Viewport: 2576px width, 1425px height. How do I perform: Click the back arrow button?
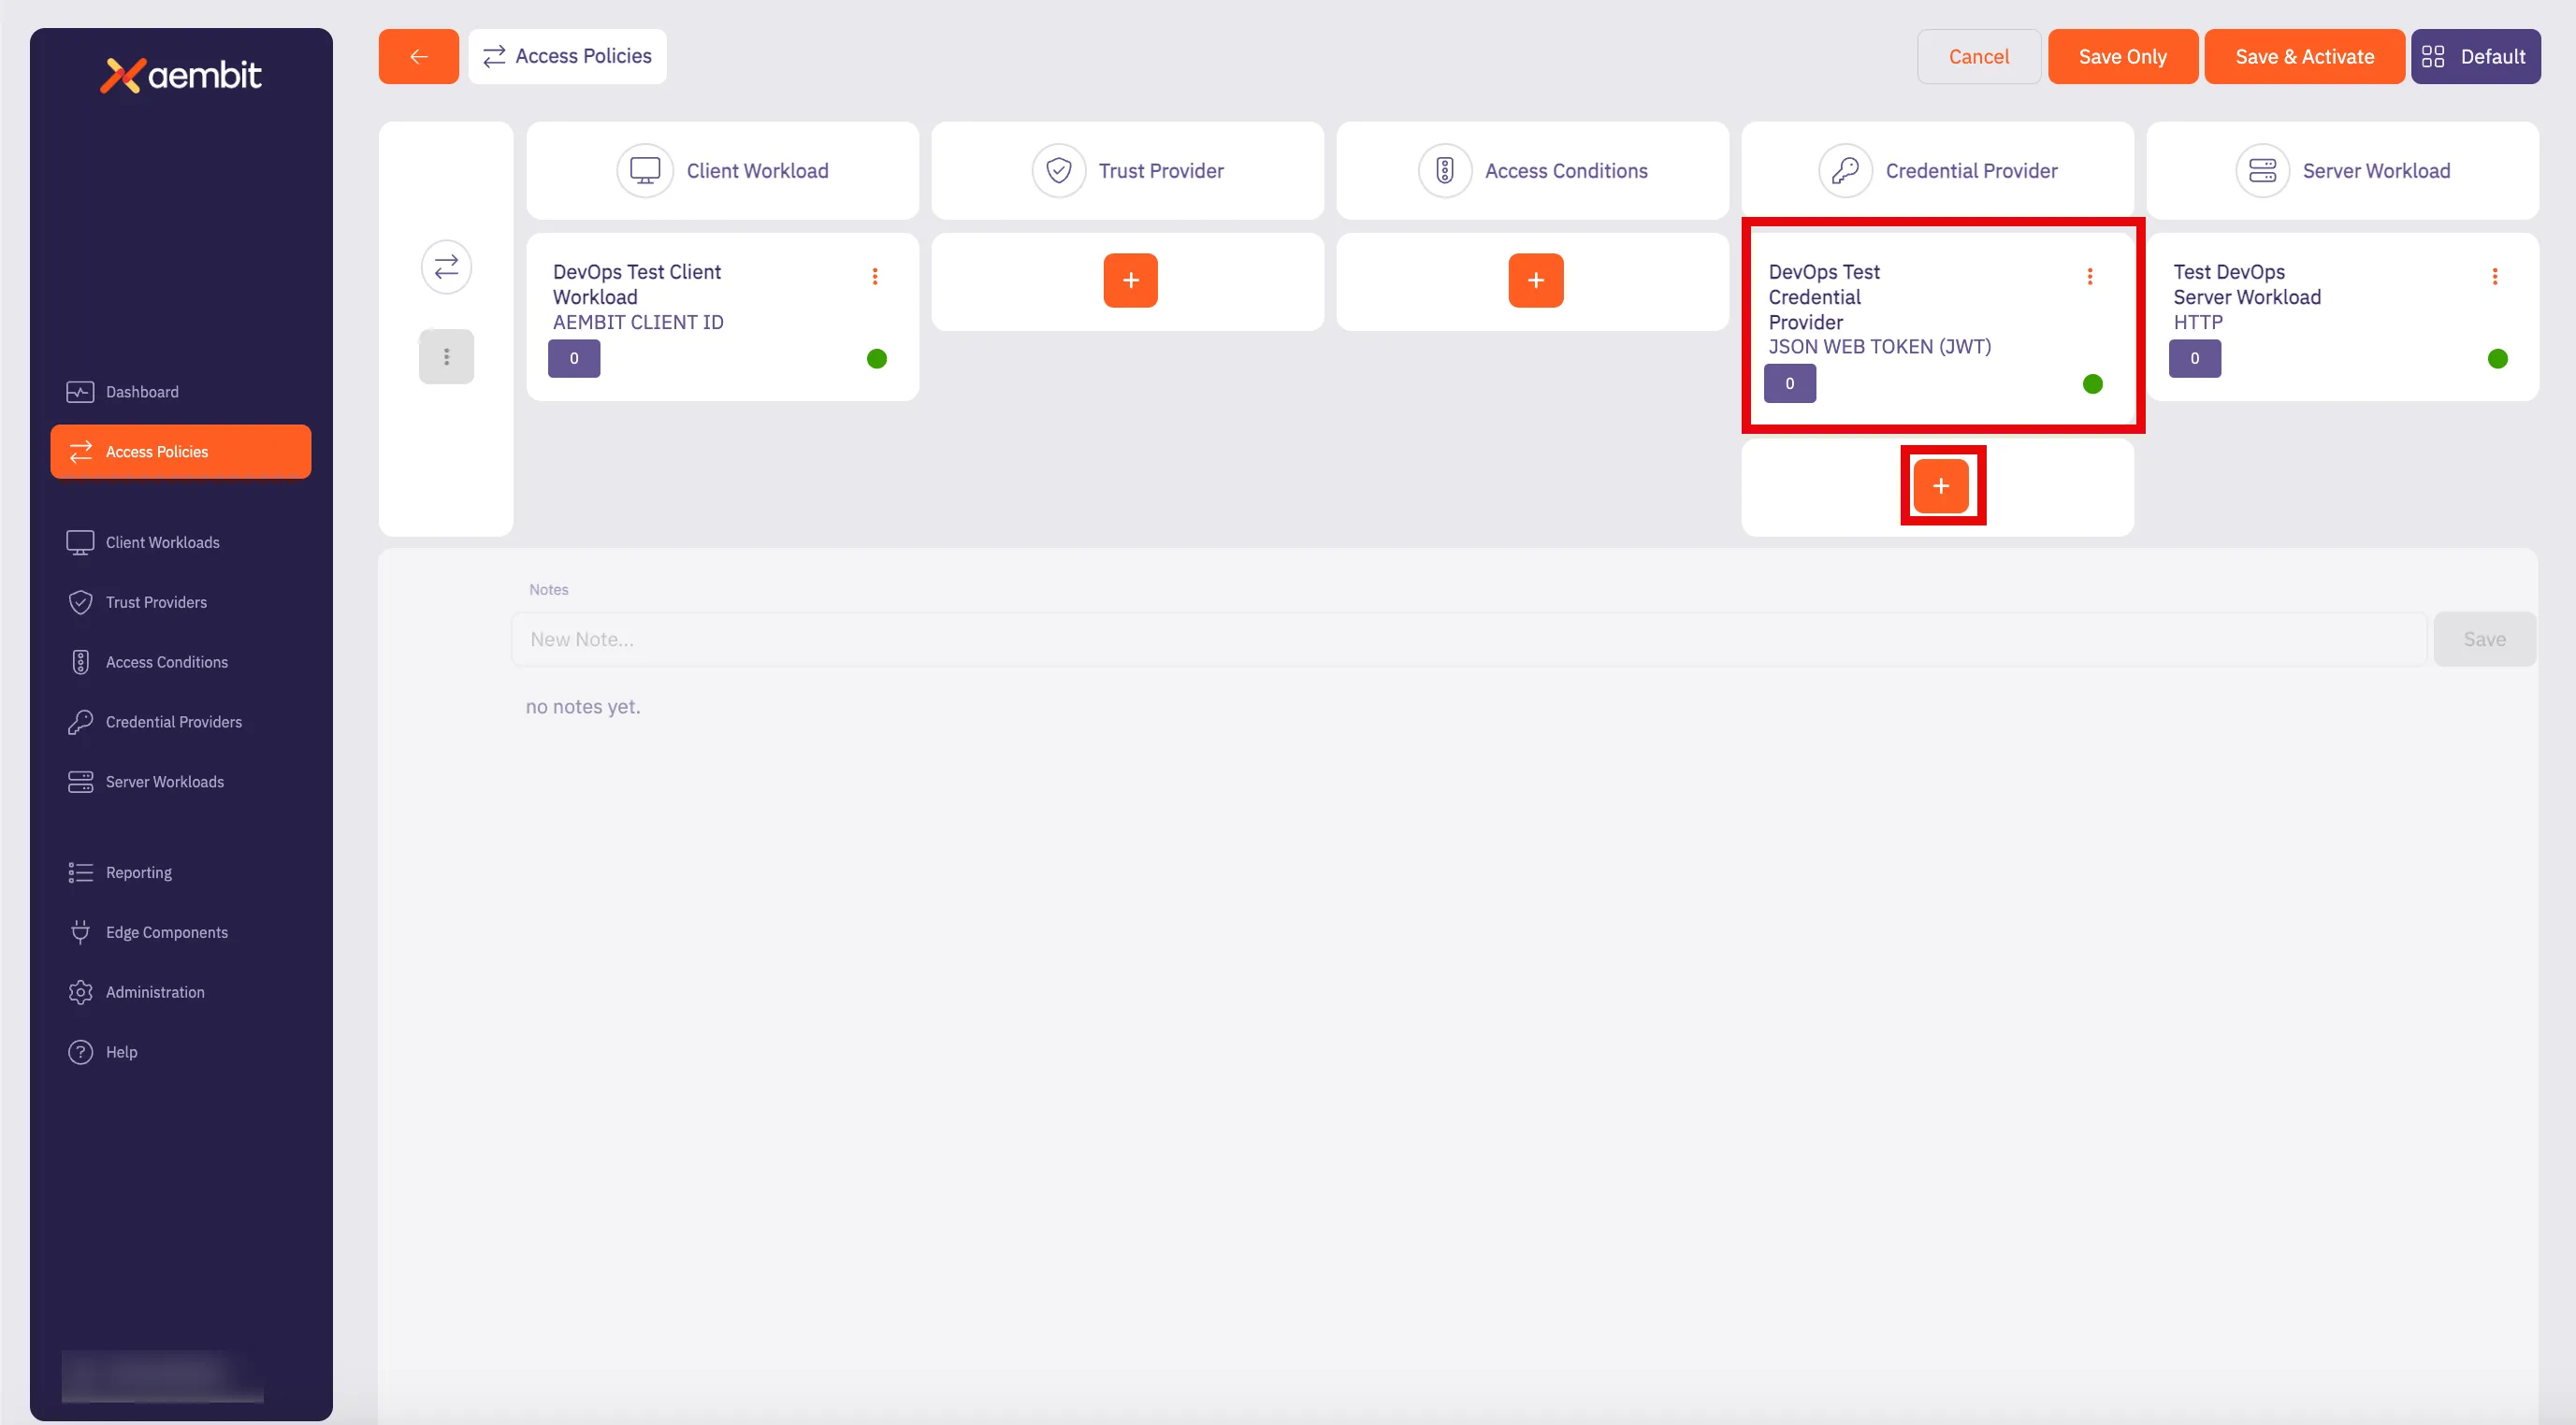click(418, 57)
